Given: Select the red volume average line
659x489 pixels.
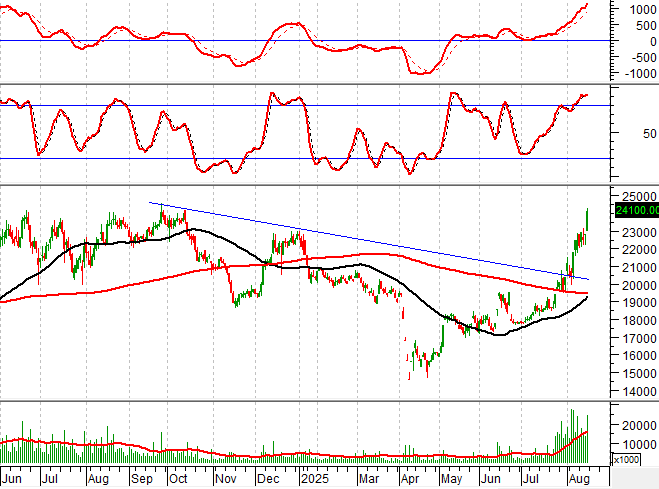Looking at the screenshot, I should pyautogui.click(x=300, y=455).
